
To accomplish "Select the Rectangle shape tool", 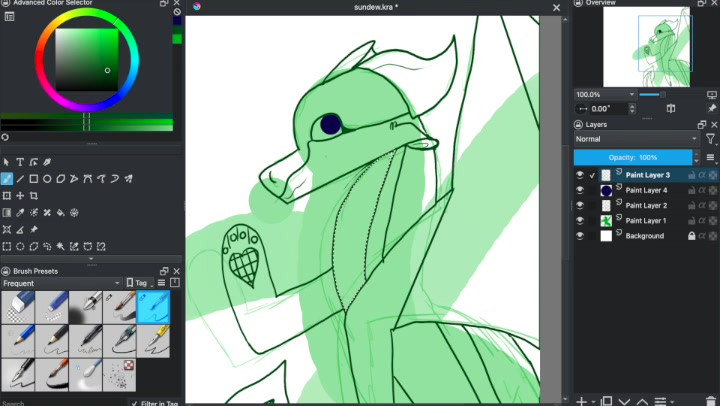I will (34, 179).
